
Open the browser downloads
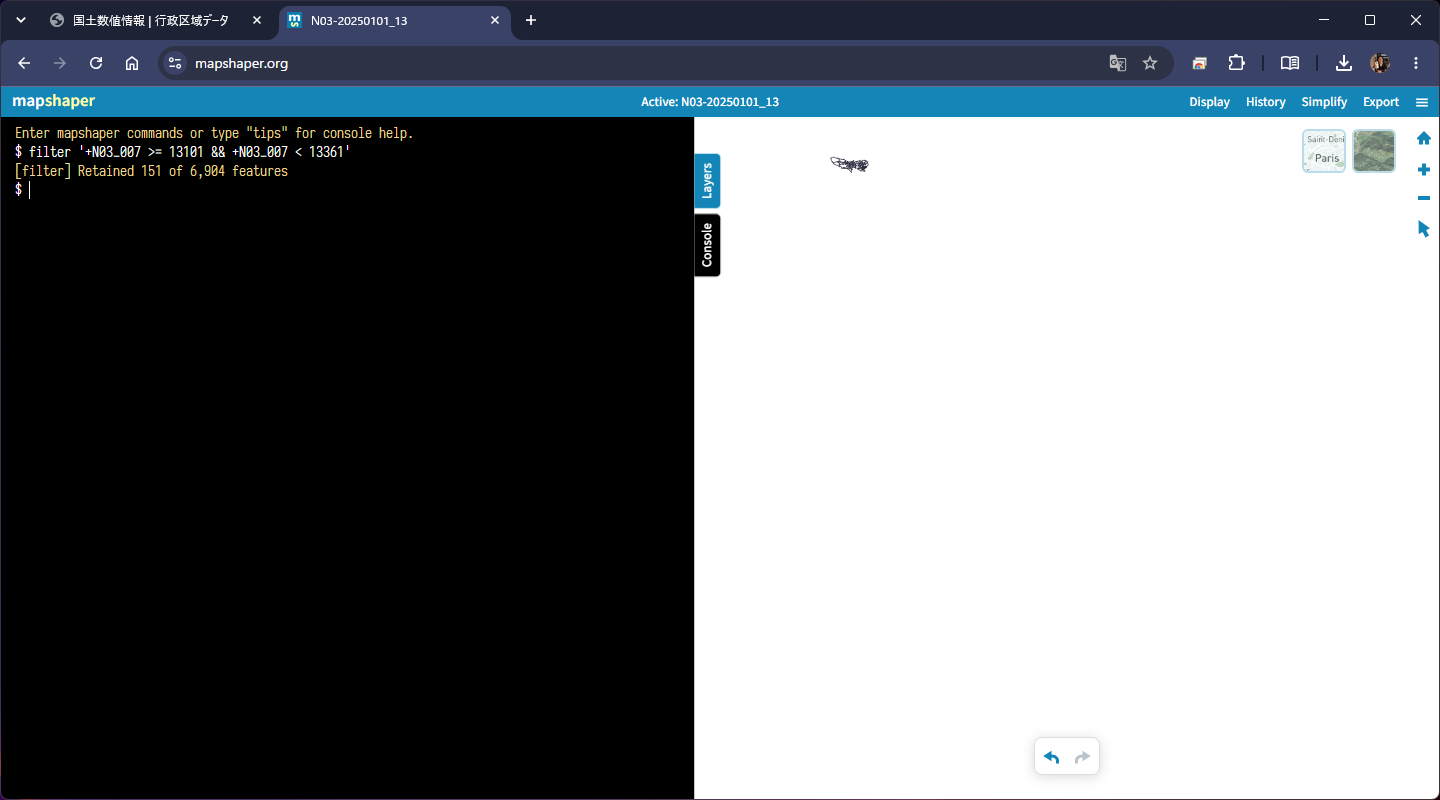tap(1344, 63)
